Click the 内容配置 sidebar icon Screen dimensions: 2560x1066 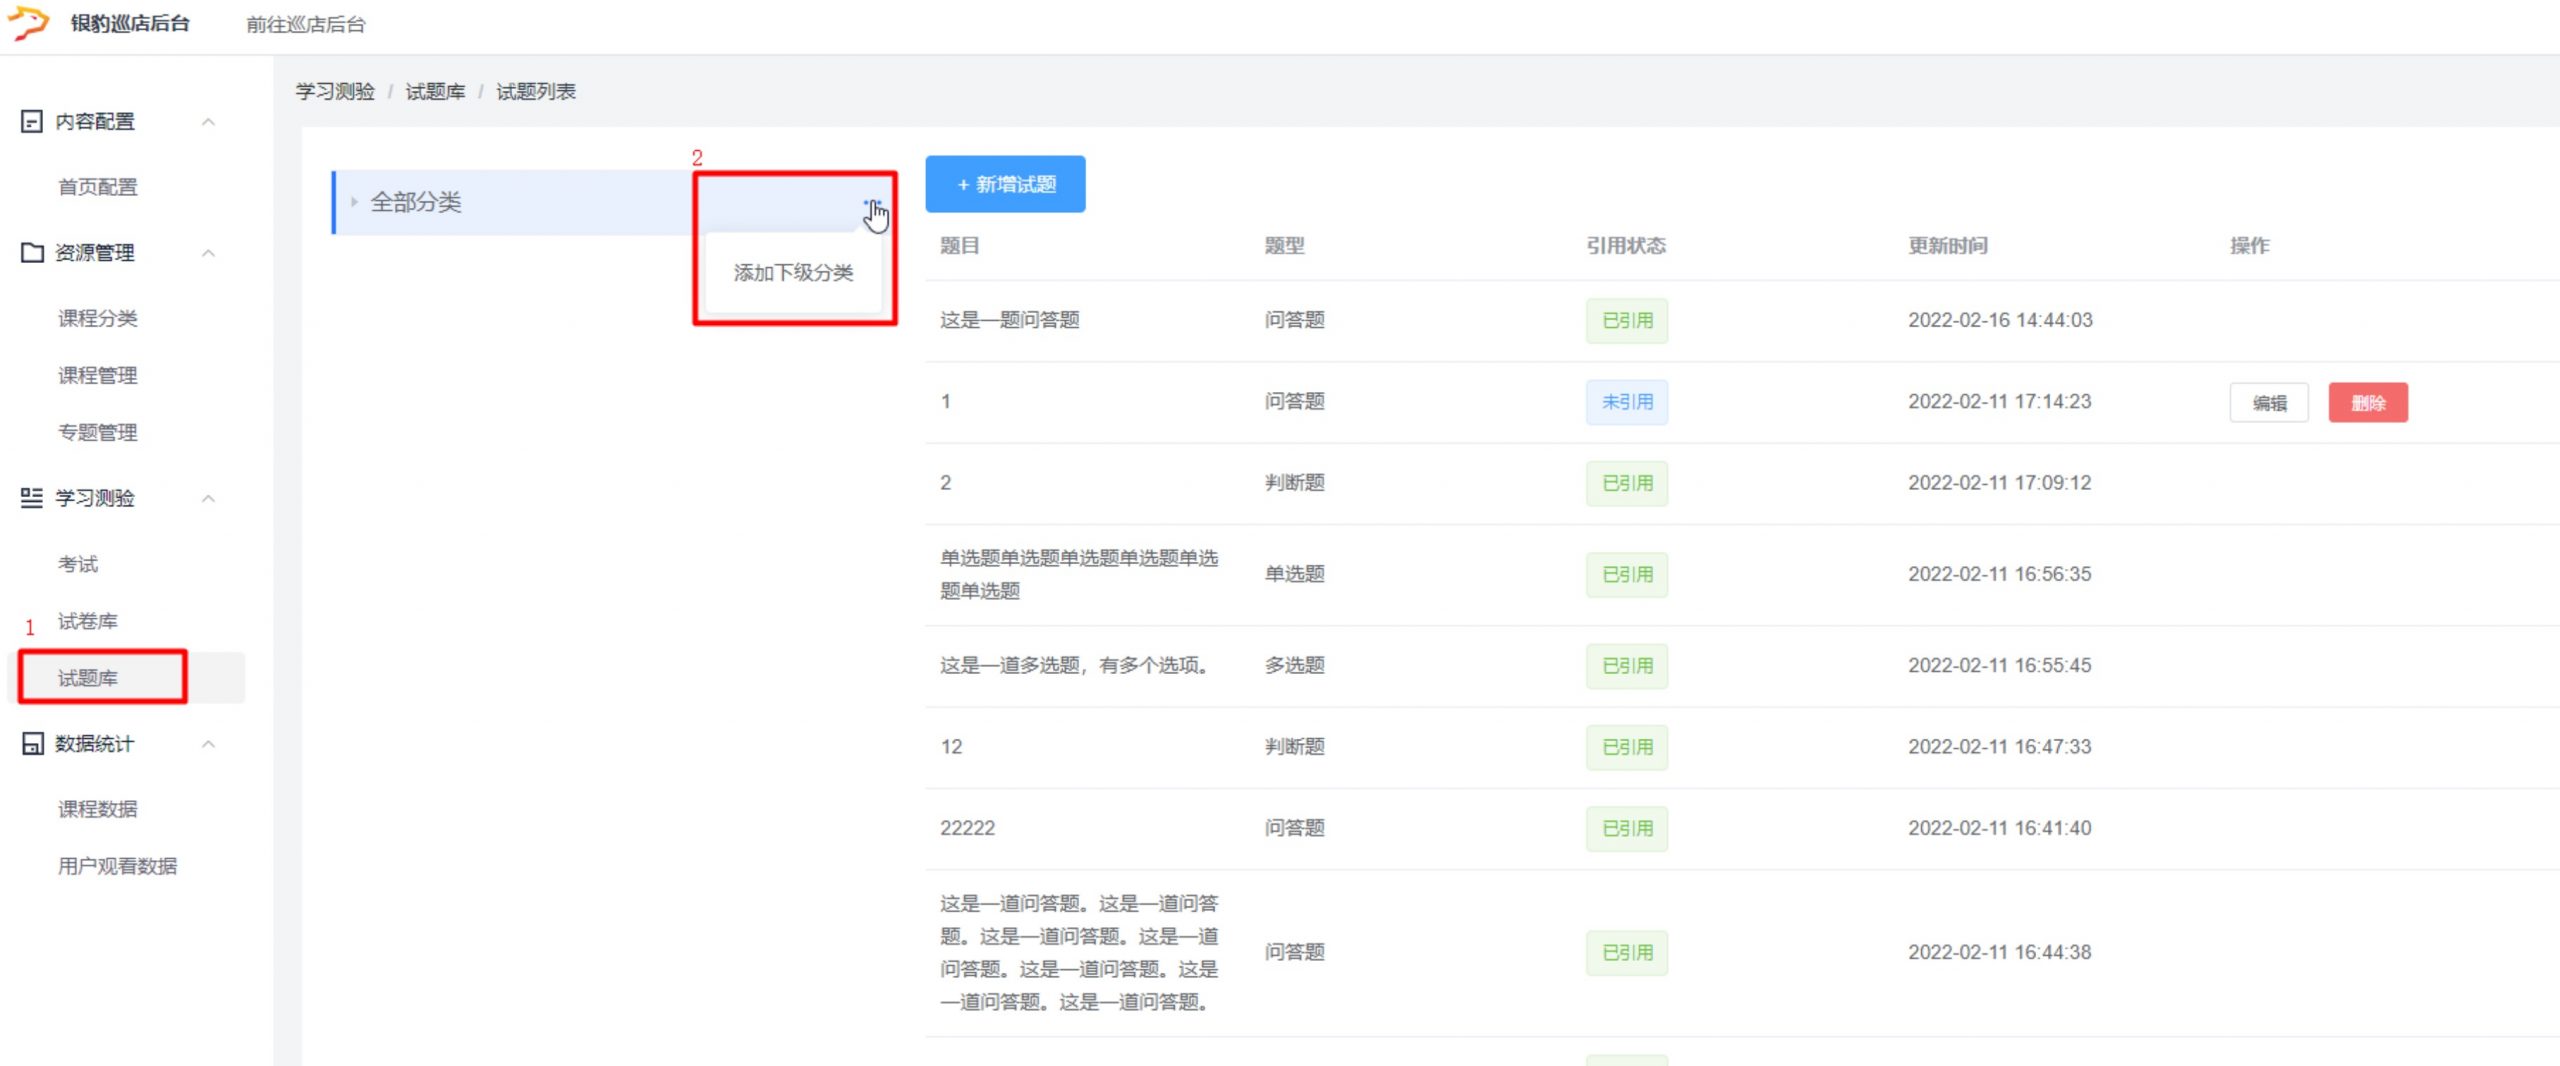(x=32, y=122)
